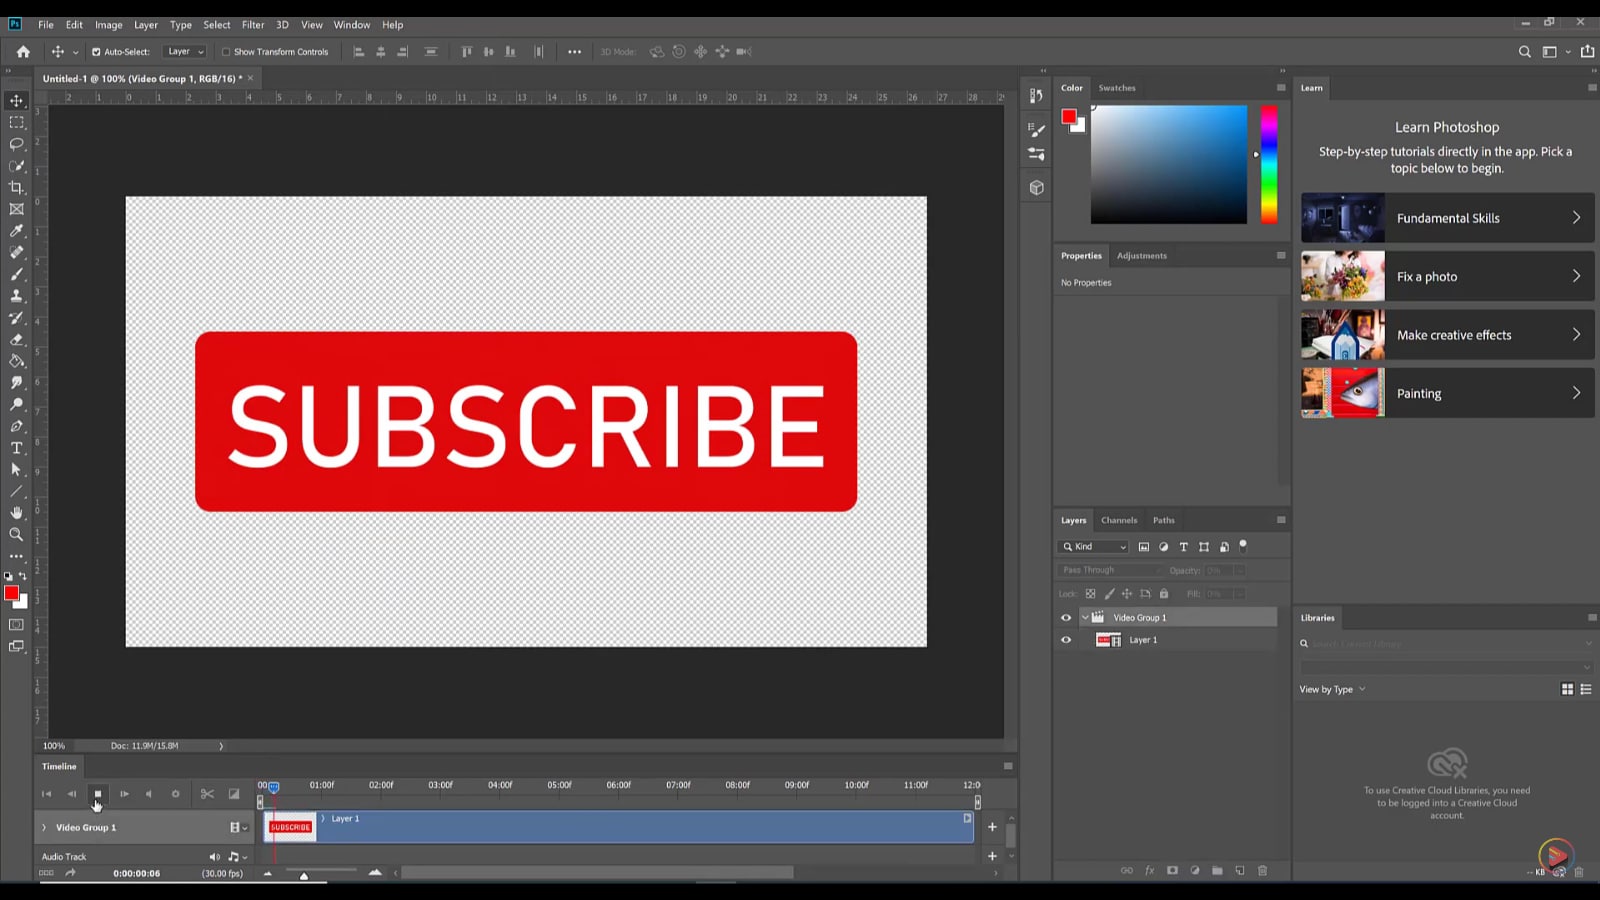This screenshot has height=900, width=1600.
Task: Click the render video arrow icon
Action: [x=70, y=873]
